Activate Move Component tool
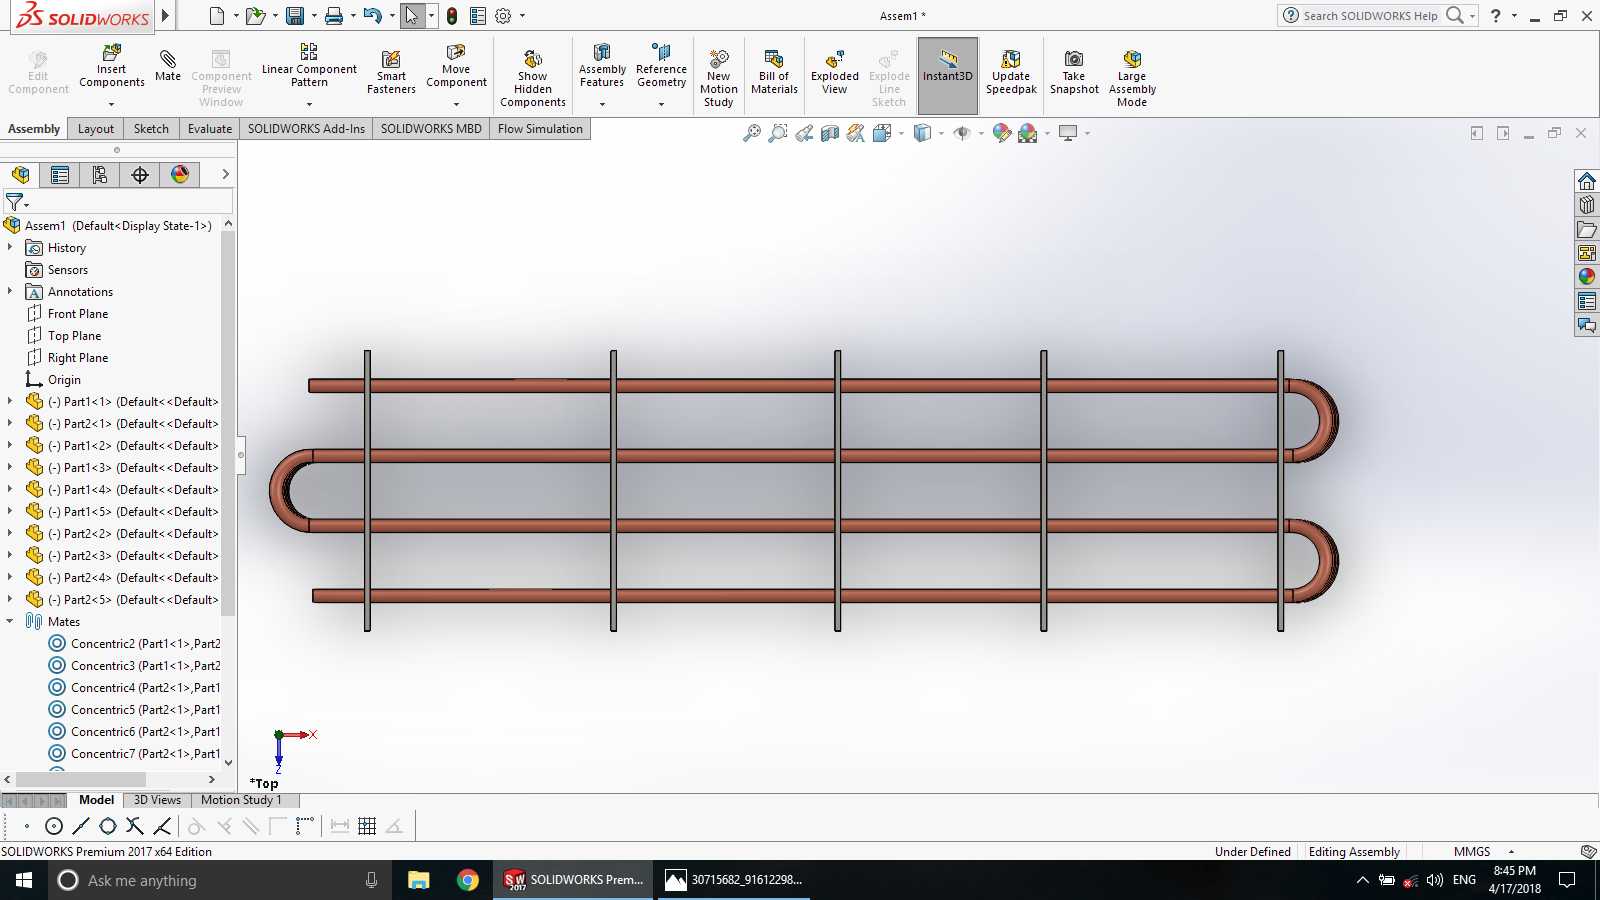This screenshot has height=900, width=1600. click(456, 66)
